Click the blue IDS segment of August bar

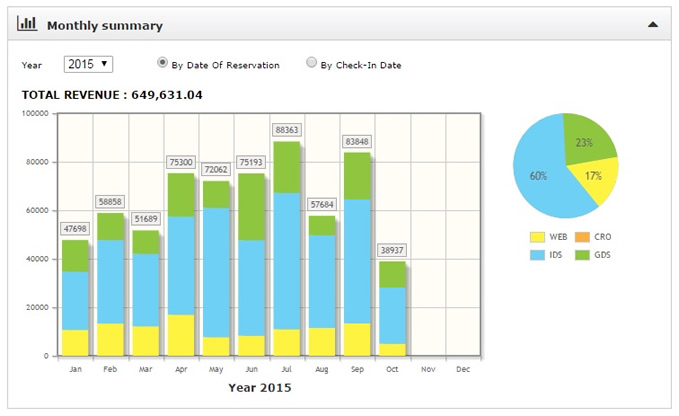click(x=322, y=282)
